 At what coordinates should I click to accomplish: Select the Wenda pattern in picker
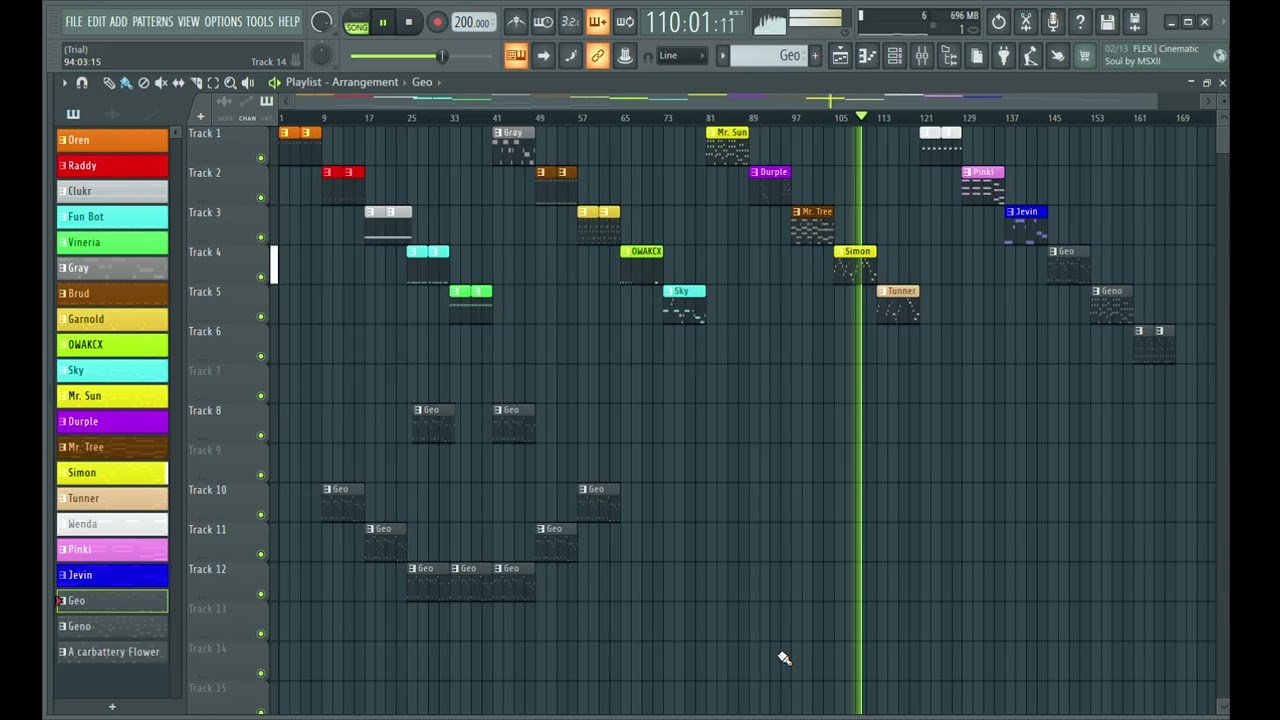click(112, 524)
